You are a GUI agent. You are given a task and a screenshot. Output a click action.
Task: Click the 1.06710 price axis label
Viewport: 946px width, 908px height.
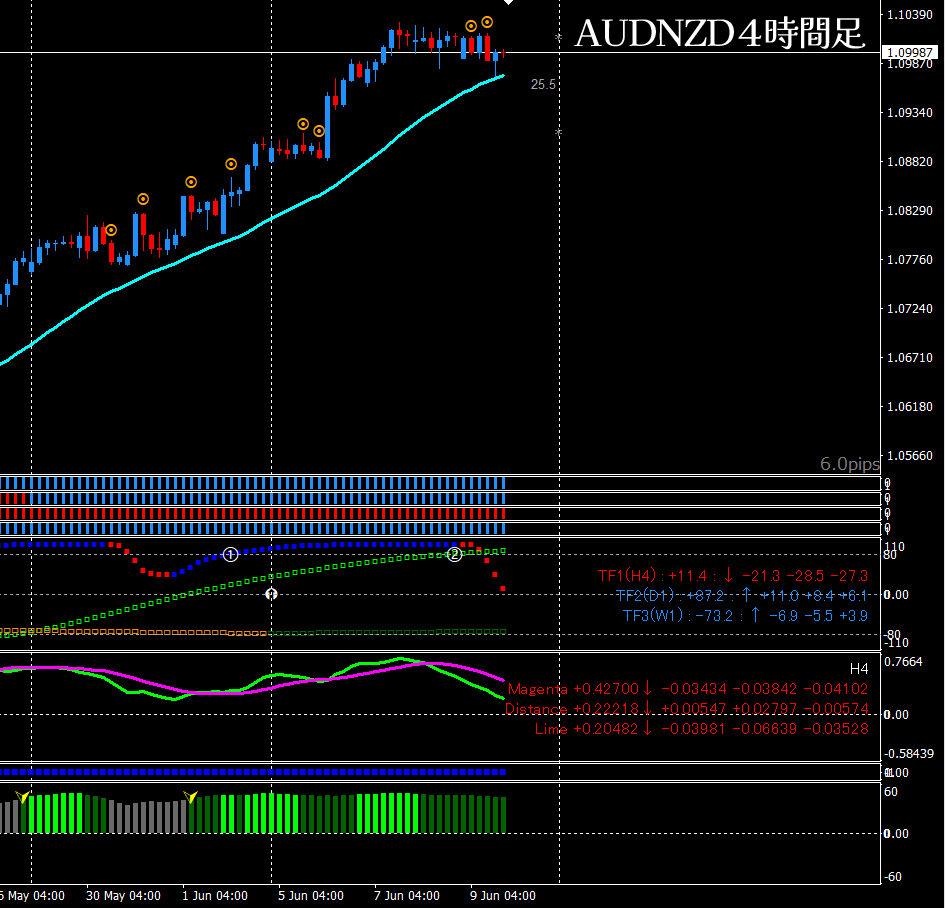click(x=910, y=357)
